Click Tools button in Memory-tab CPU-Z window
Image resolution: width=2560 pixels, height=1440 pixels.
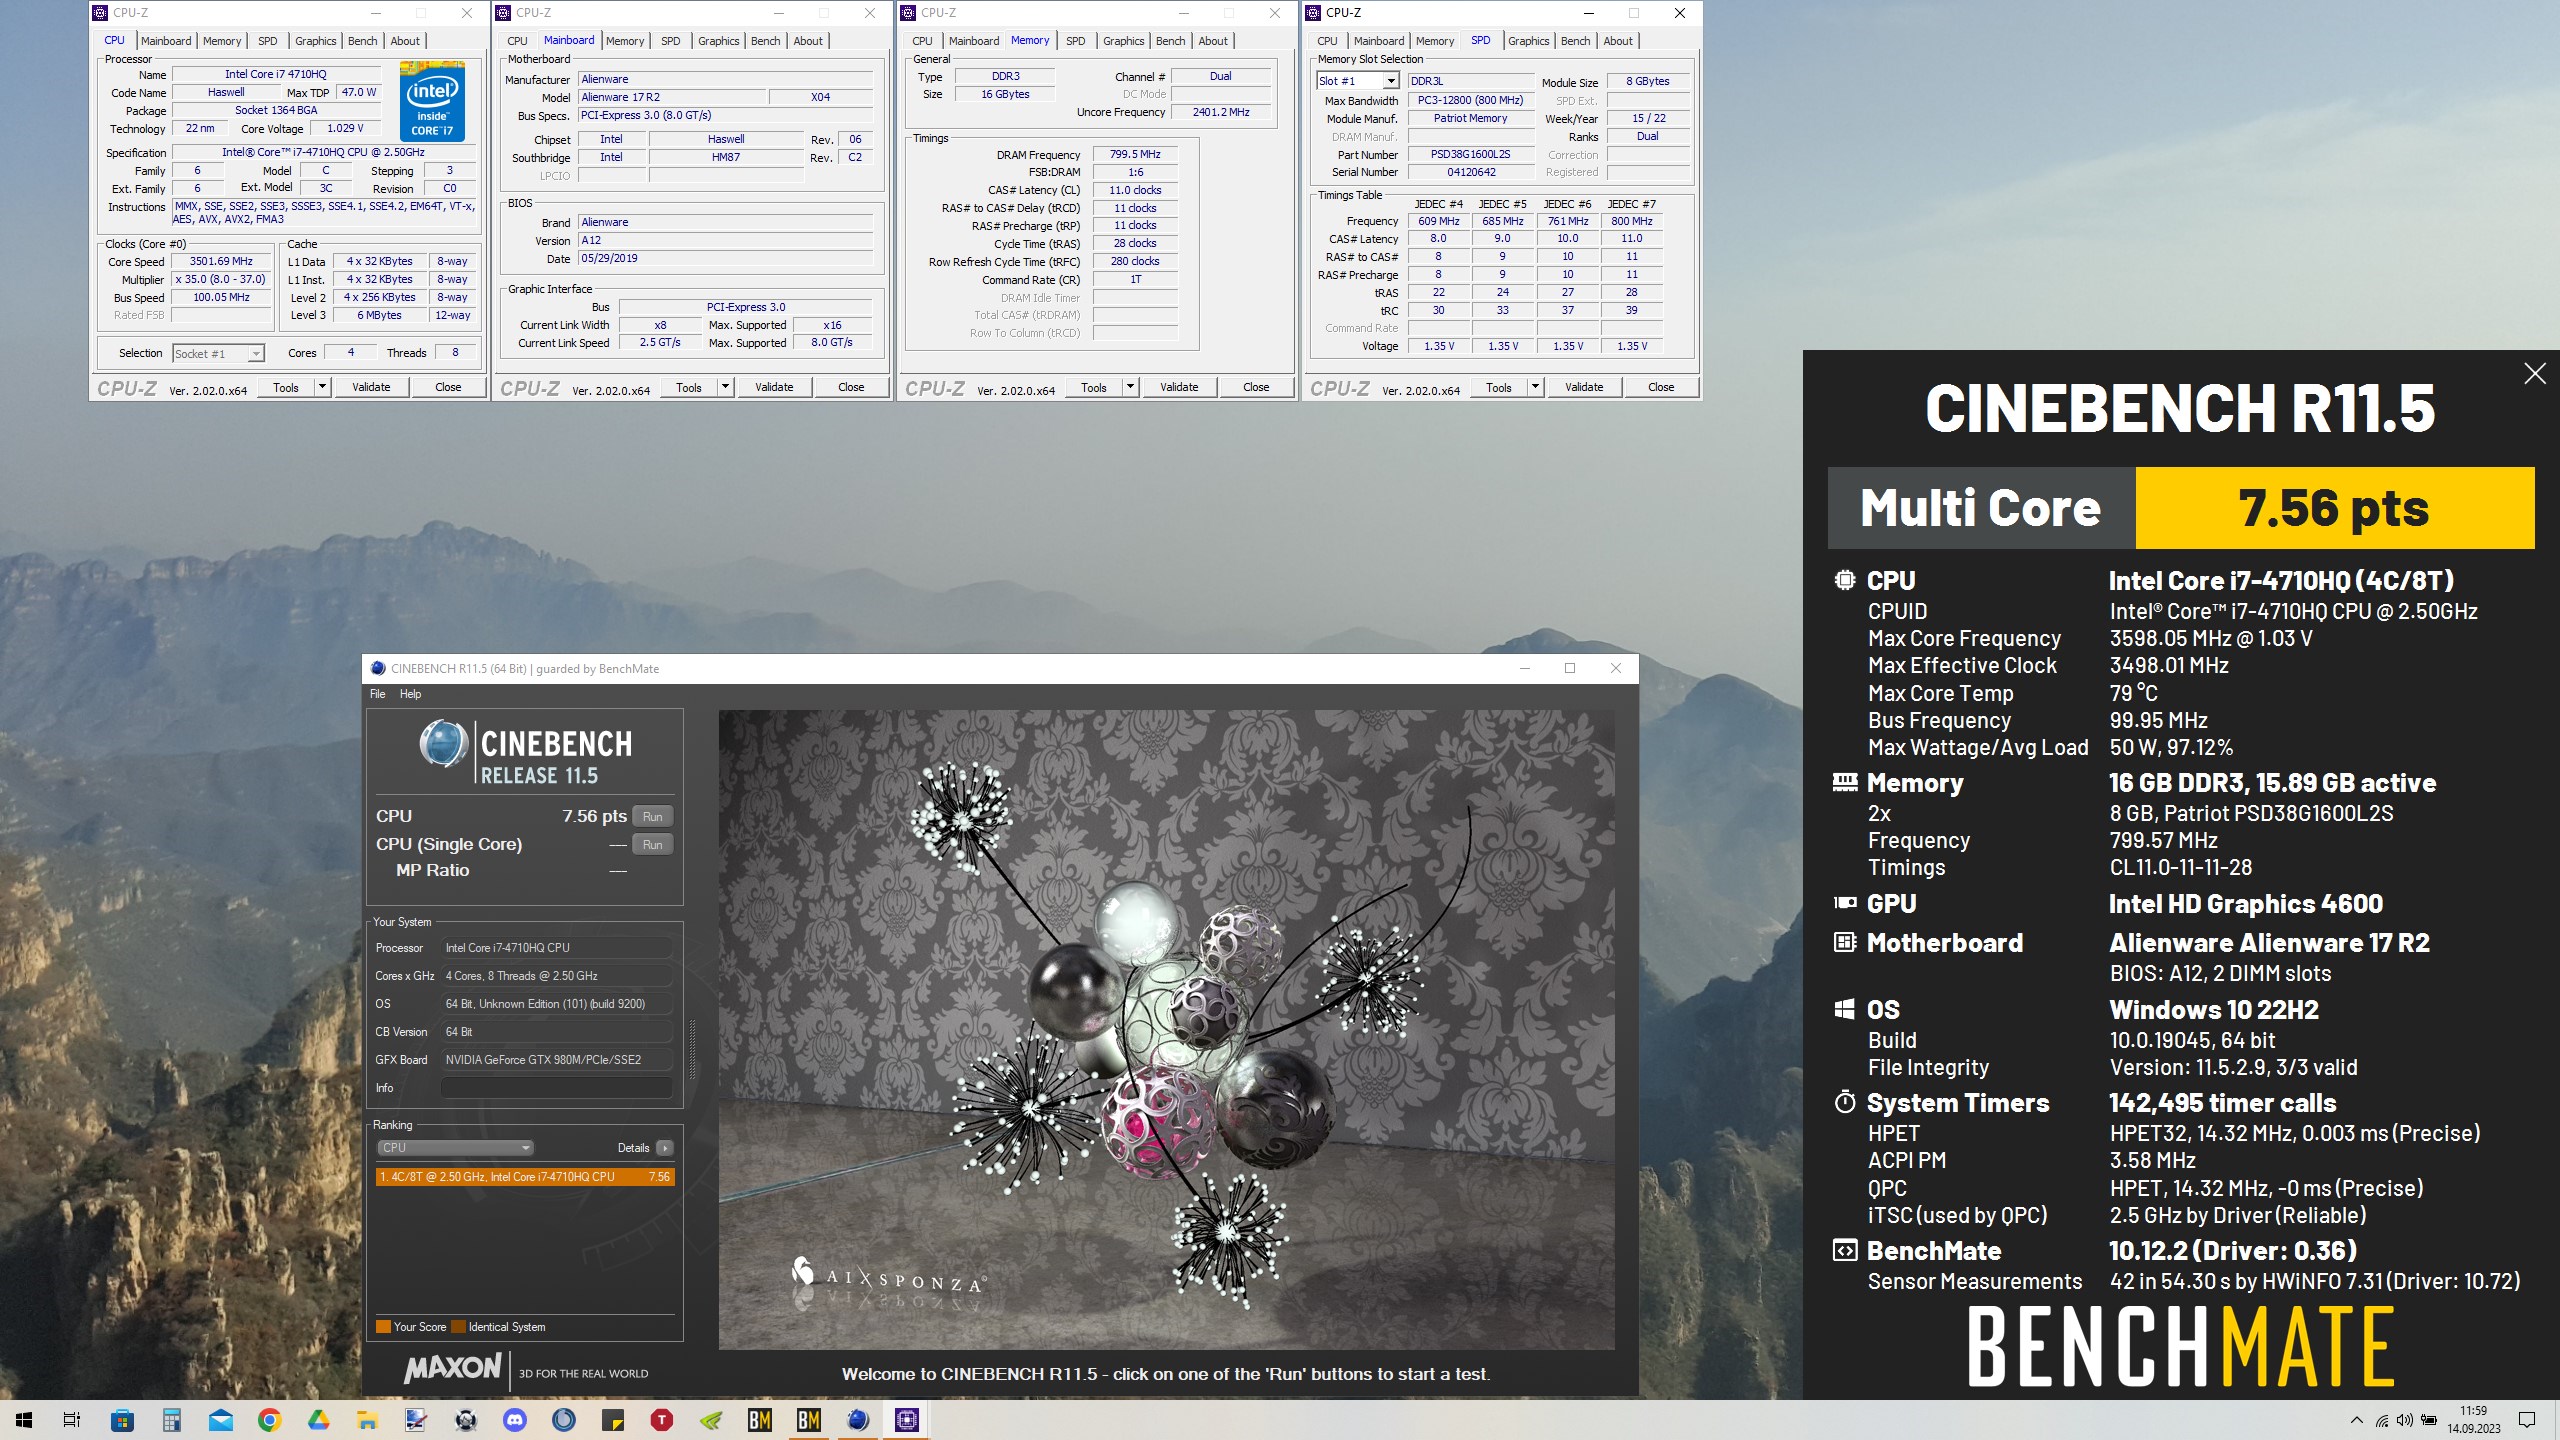click(1094, 387)
